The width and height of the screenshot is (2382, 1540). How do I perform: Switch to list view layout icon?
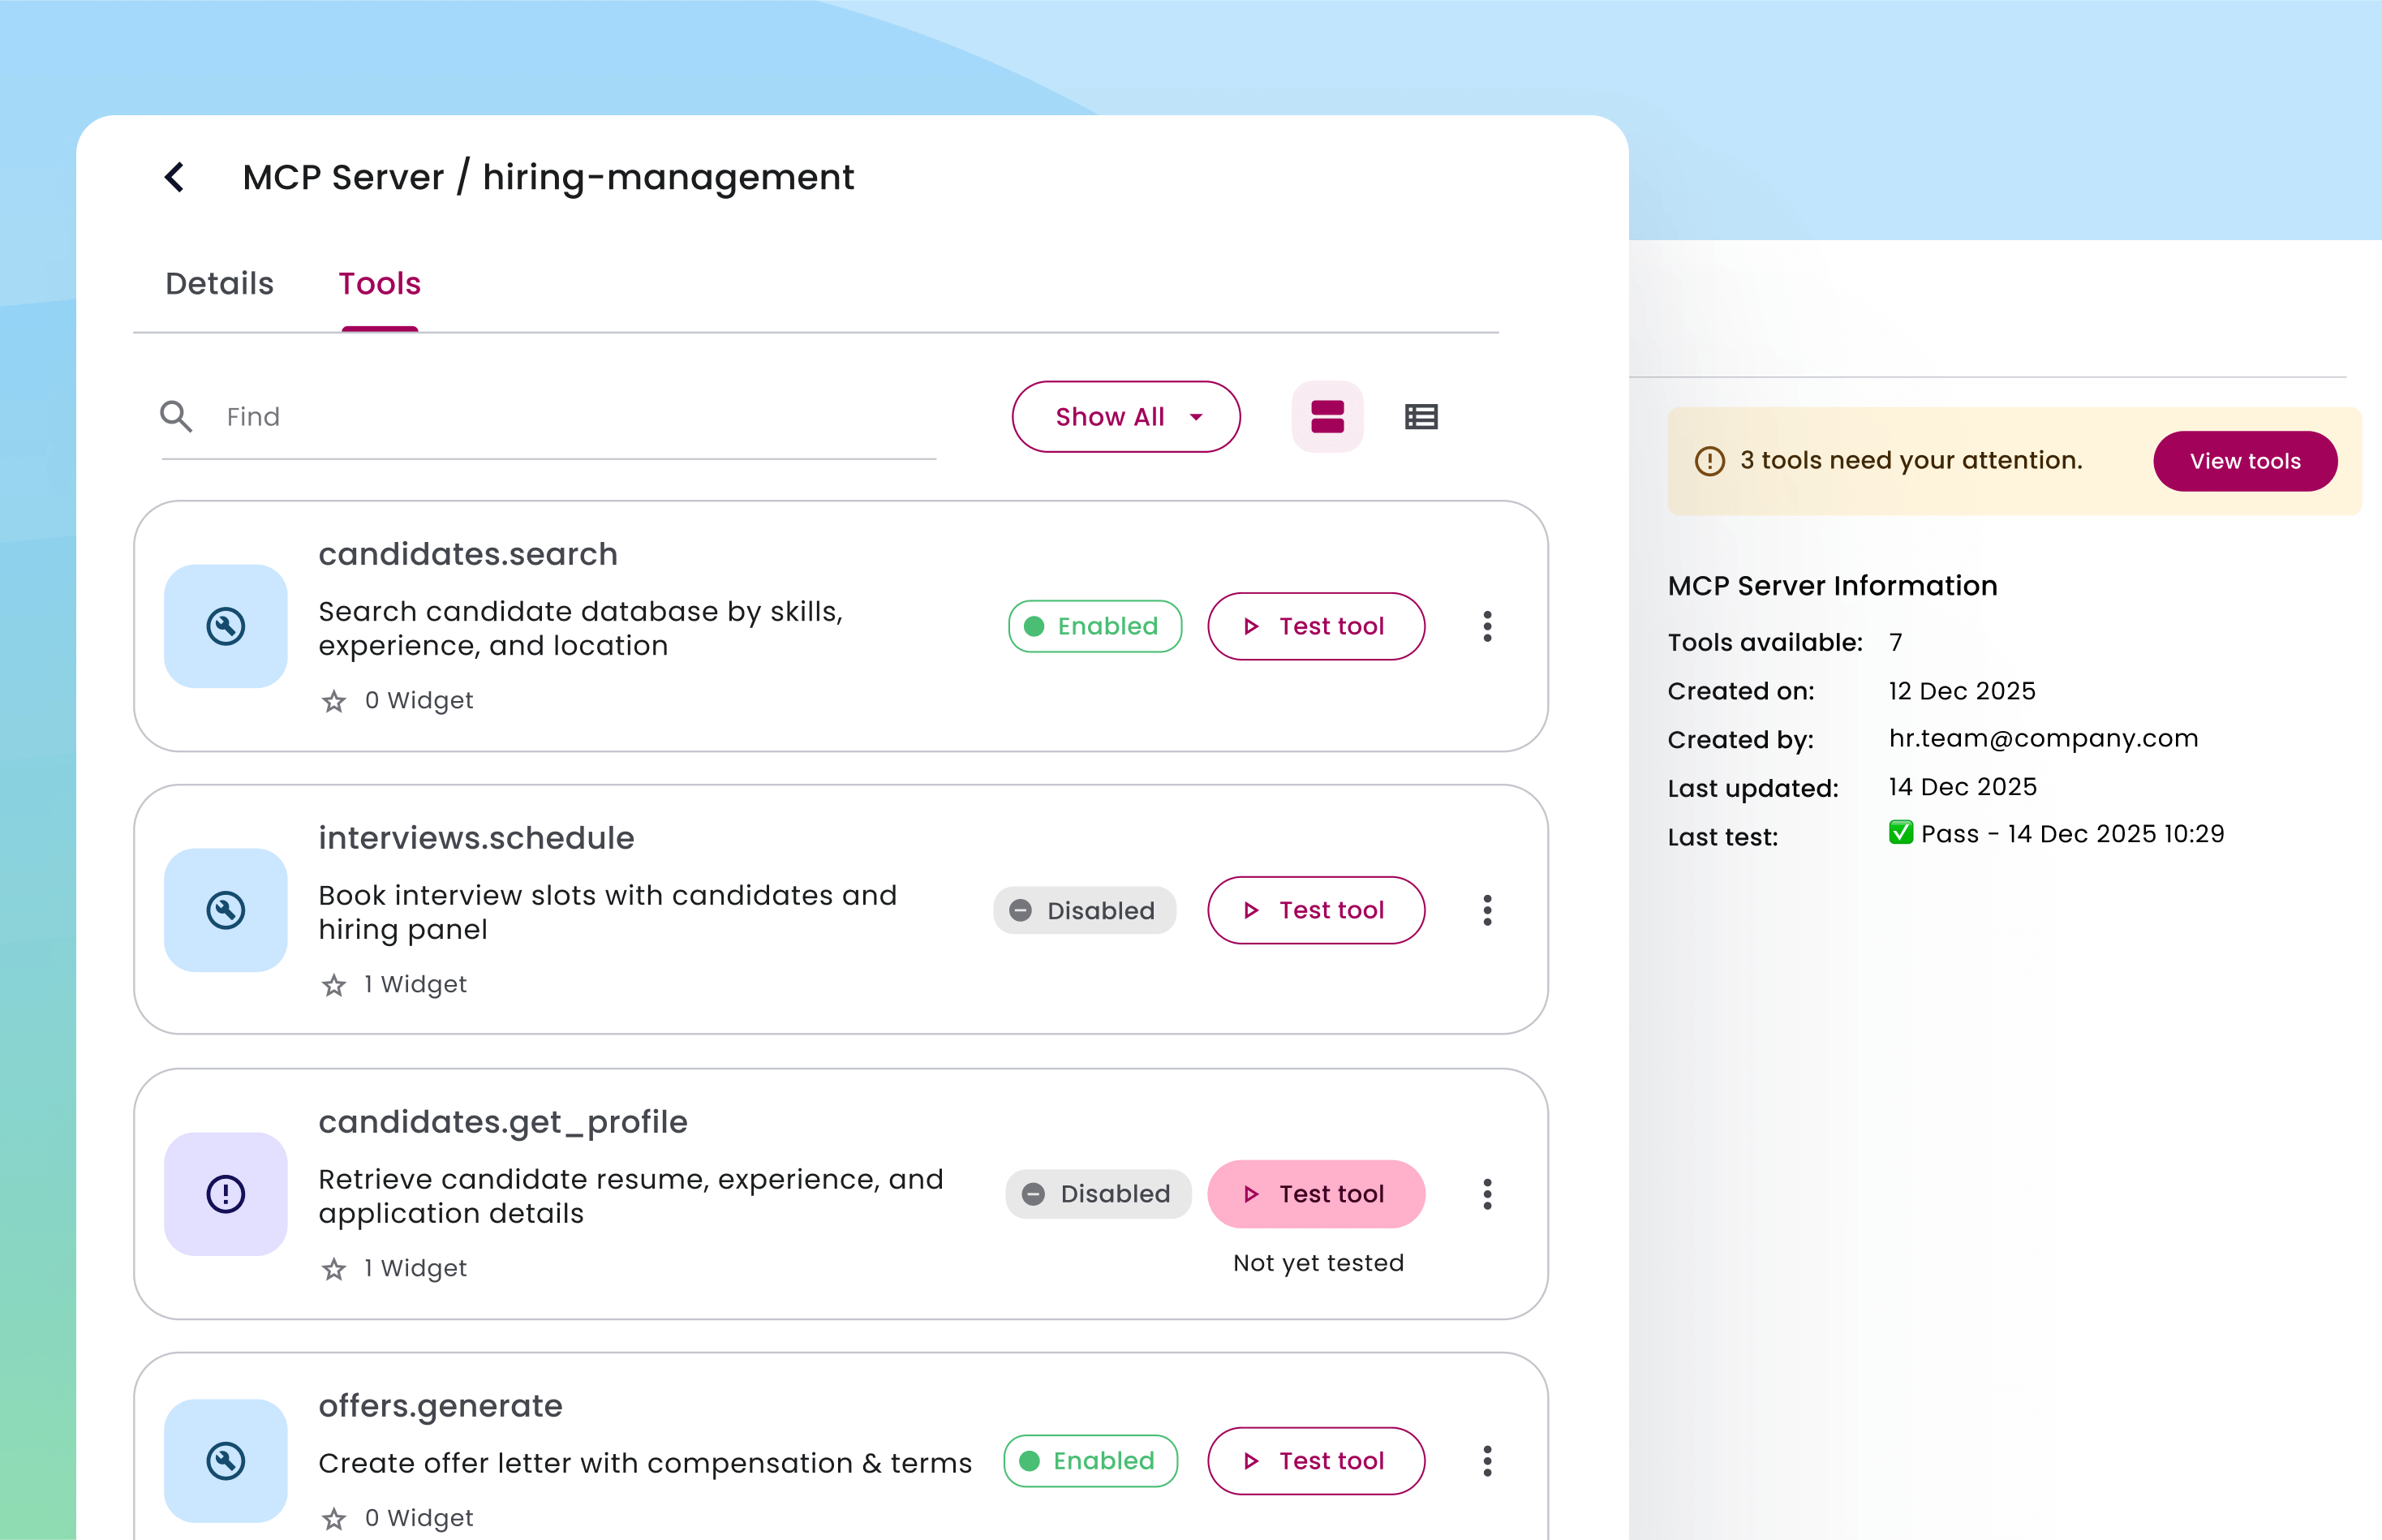point(1420,417)
